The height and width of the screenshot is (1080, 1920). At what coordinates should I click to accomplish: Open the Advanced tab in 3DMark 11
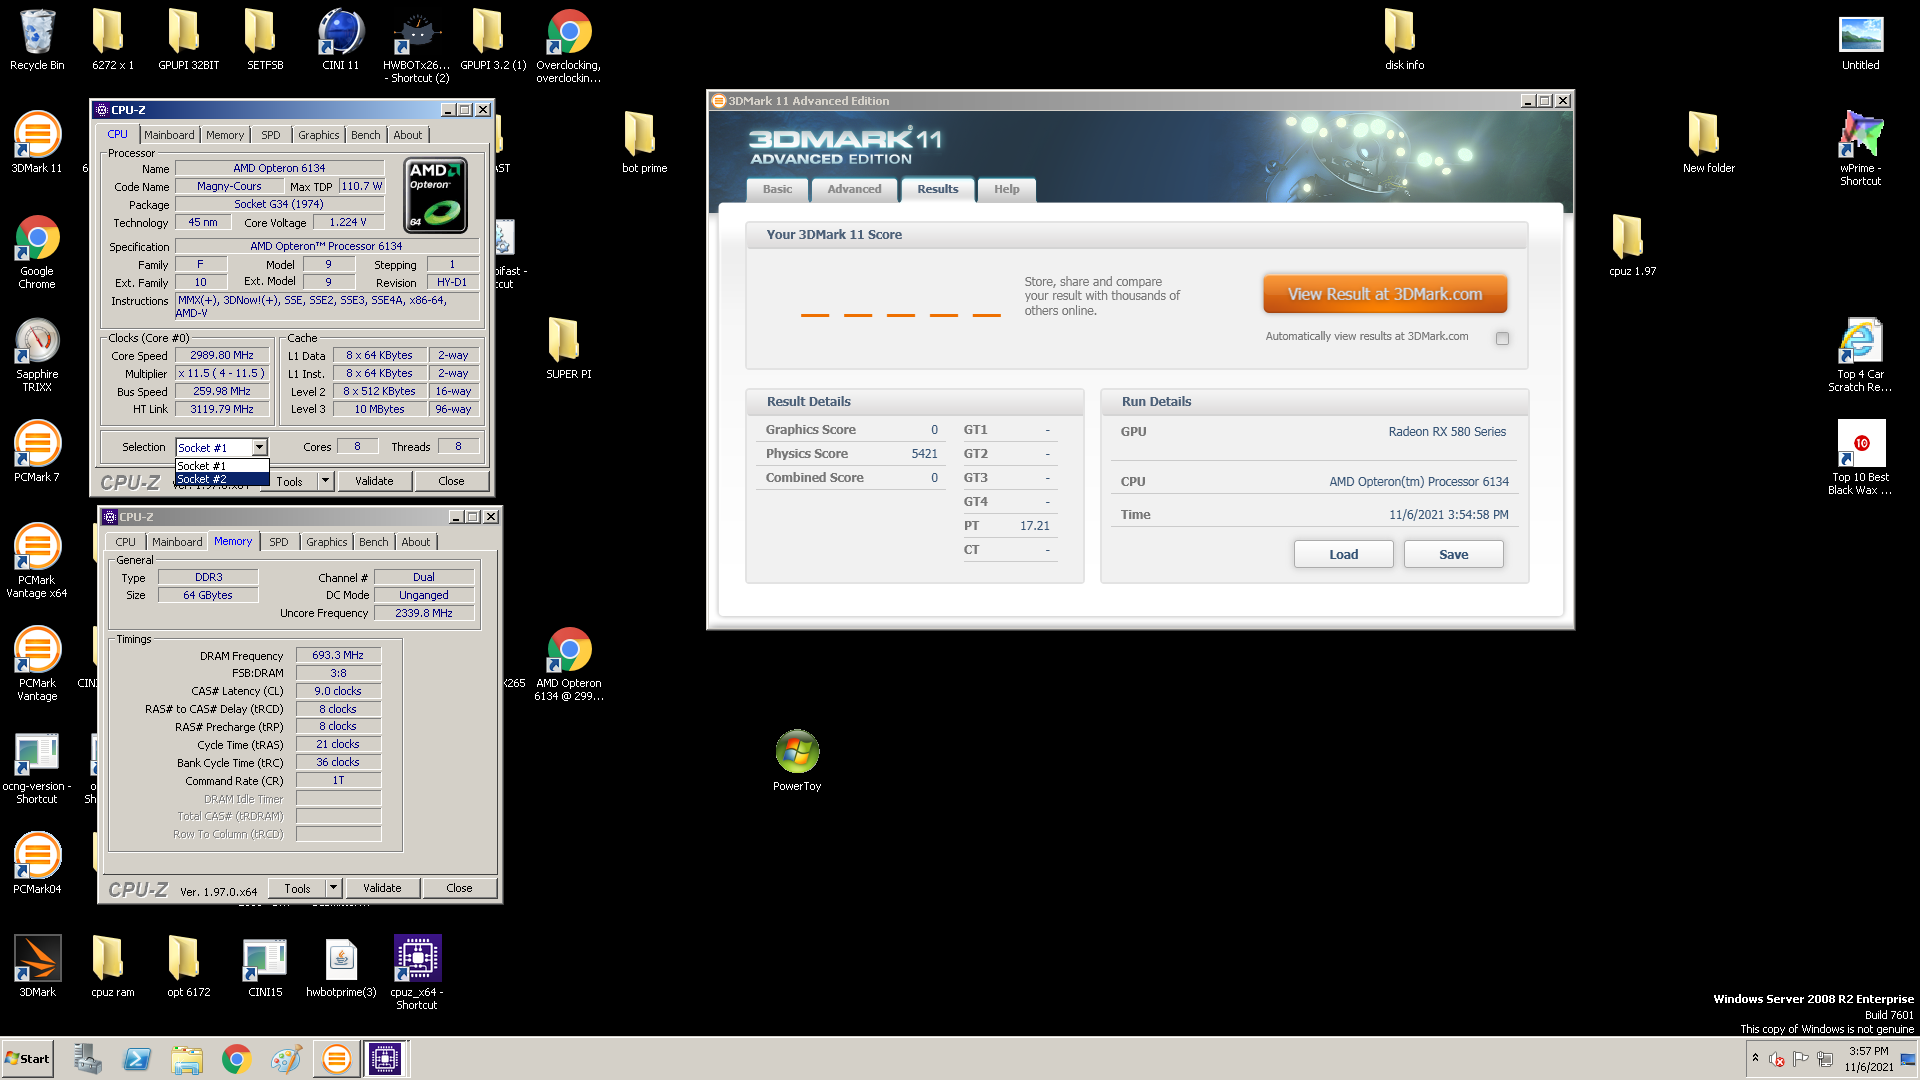coord(854,189)
